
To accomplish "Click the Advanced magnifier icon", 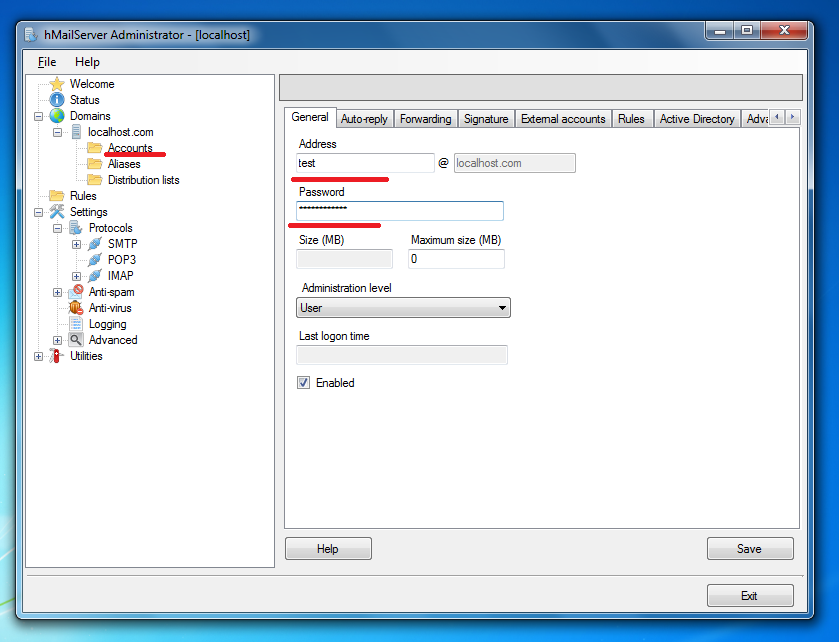I will tap(76, 340).
